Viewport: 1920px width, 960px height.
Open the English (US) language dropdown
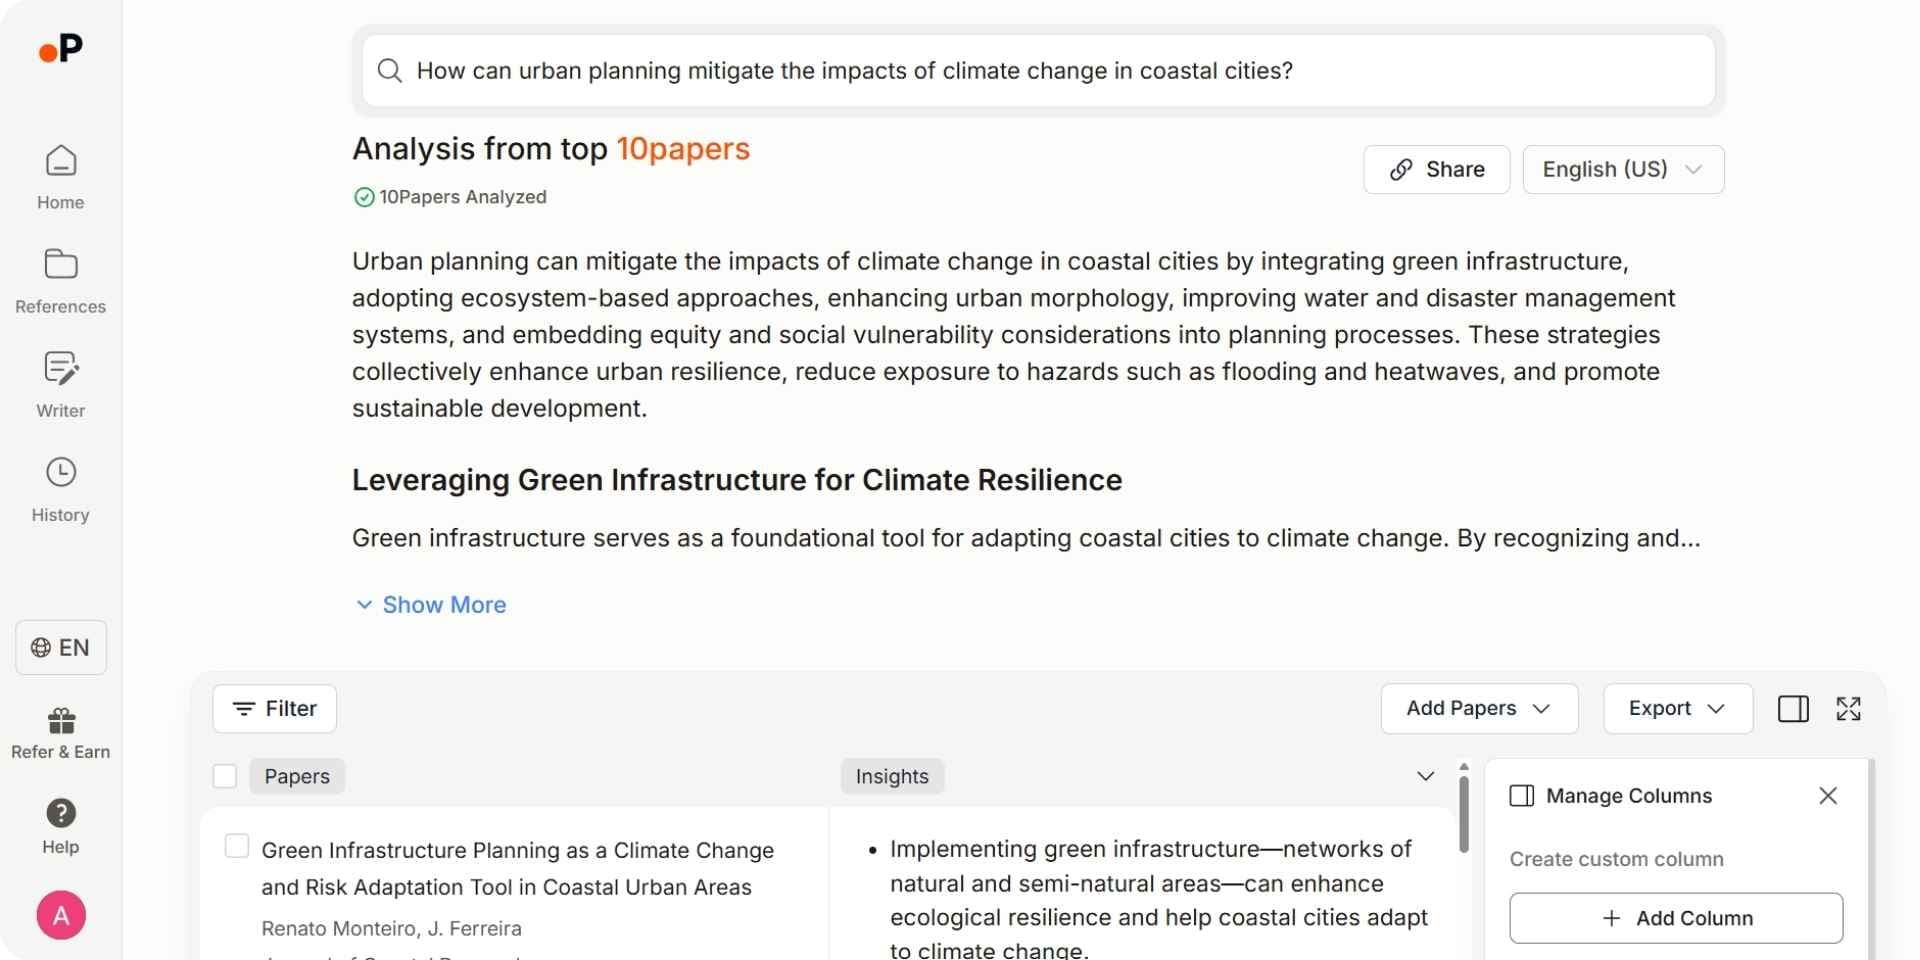[1622, 170]
